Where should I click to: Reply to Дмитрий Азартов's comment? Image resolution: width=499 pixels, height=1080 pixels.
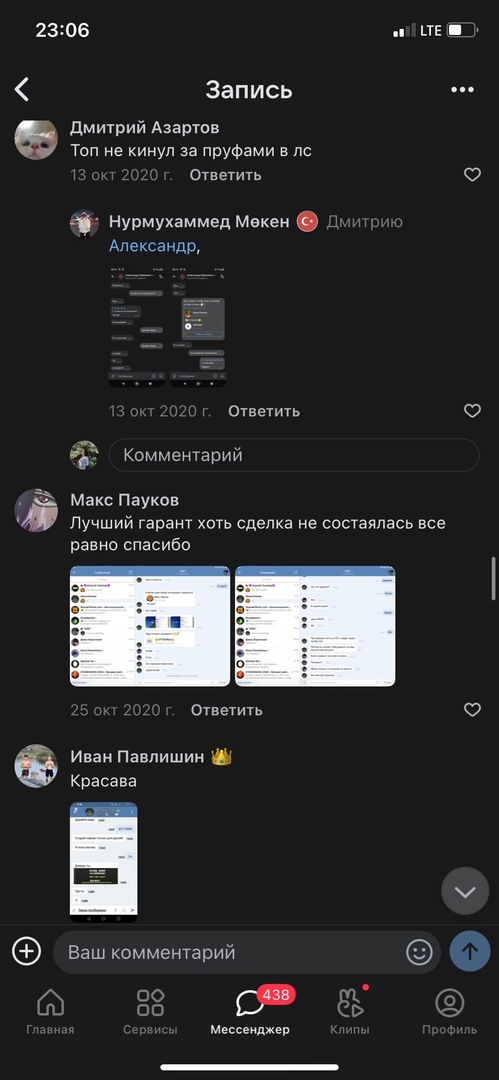click(225, 175)
